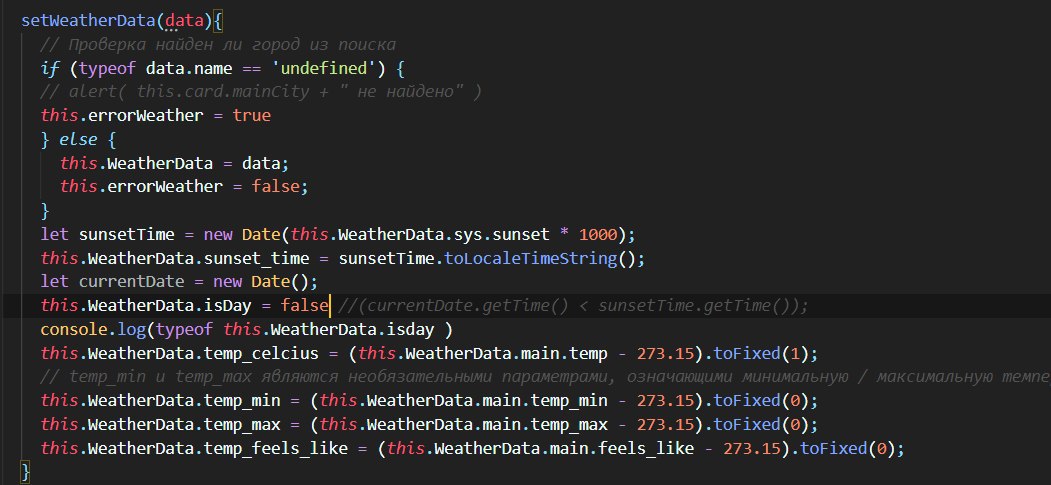
Task: Click the sunset_time property name
Action: [257, 258]
